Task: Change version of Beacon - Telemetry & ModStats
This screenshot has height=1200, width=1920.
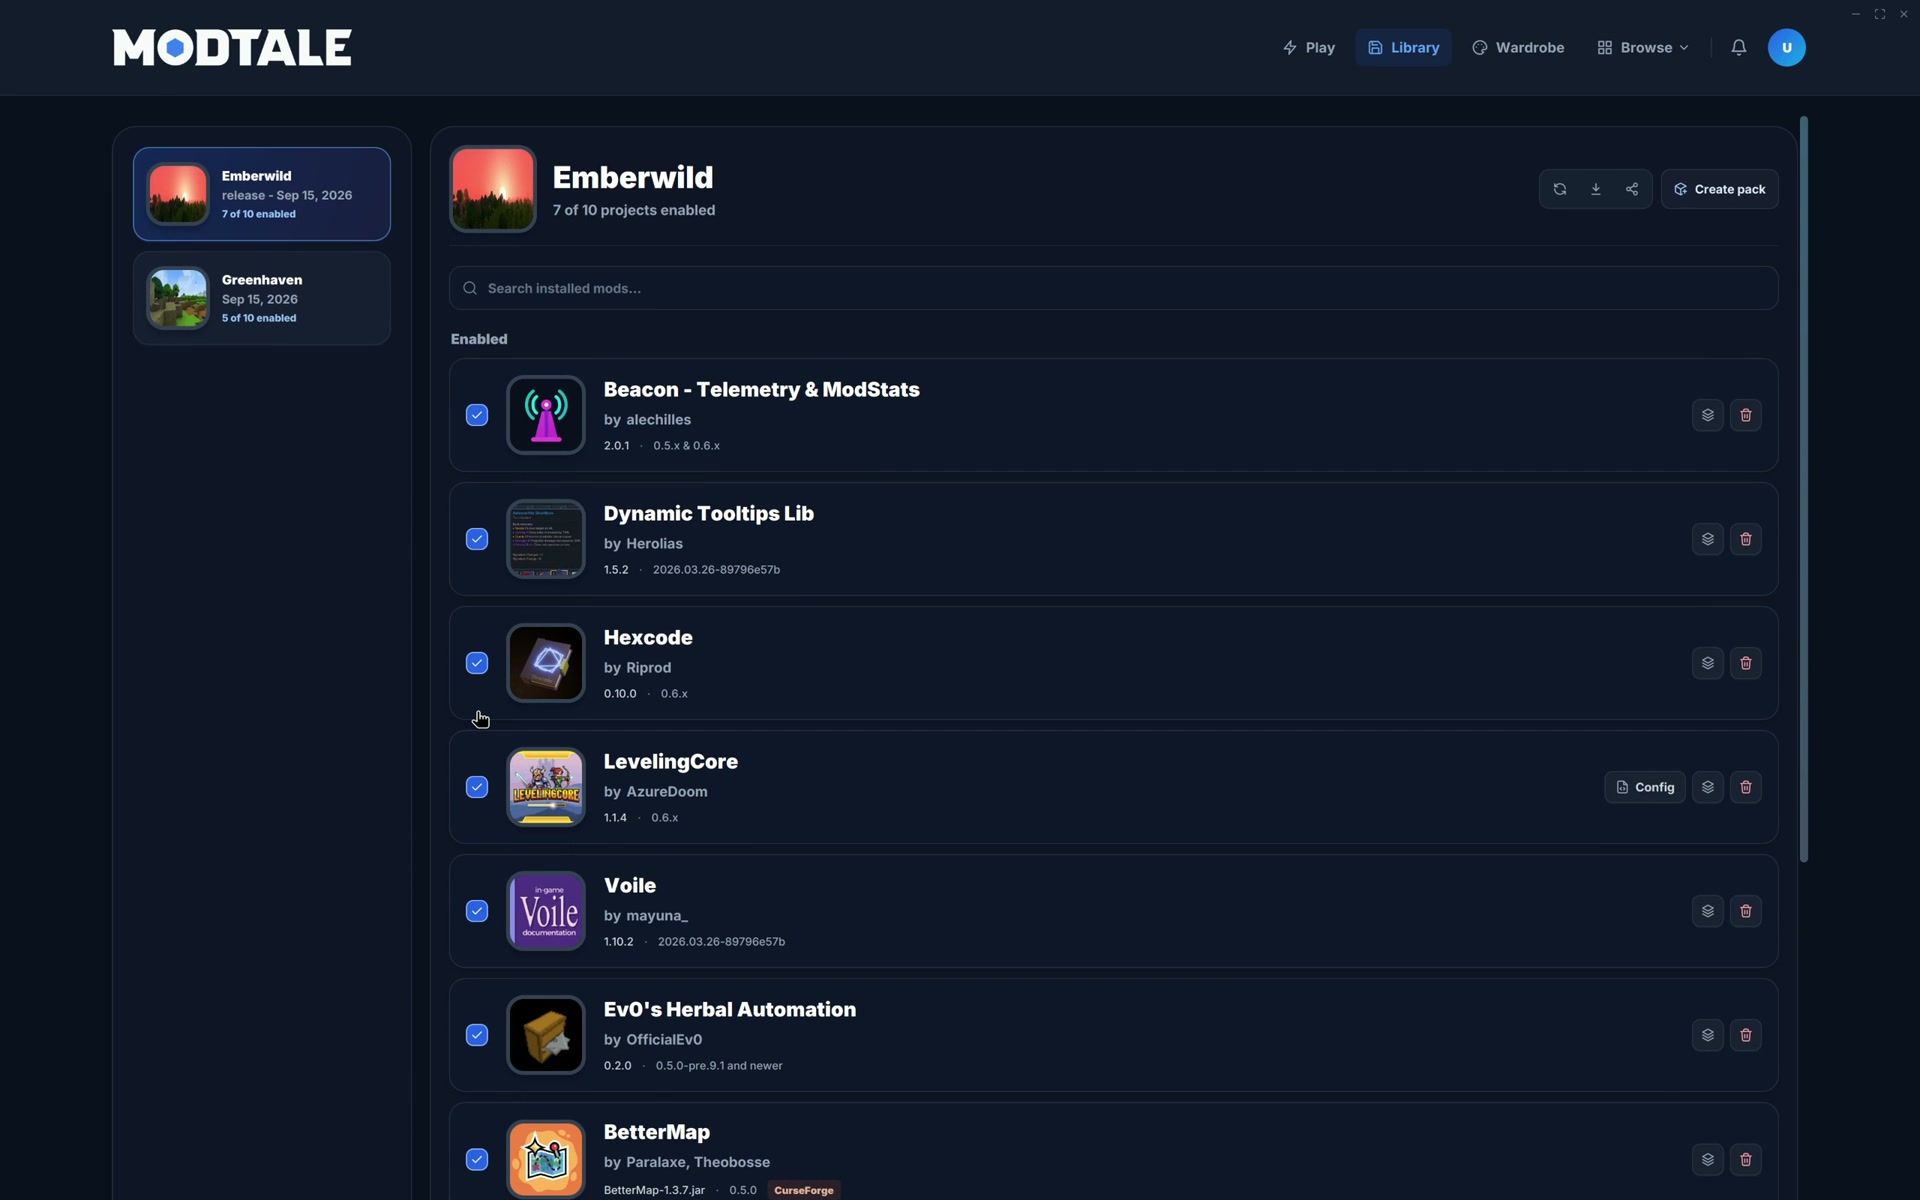Action: point(1708,415)
